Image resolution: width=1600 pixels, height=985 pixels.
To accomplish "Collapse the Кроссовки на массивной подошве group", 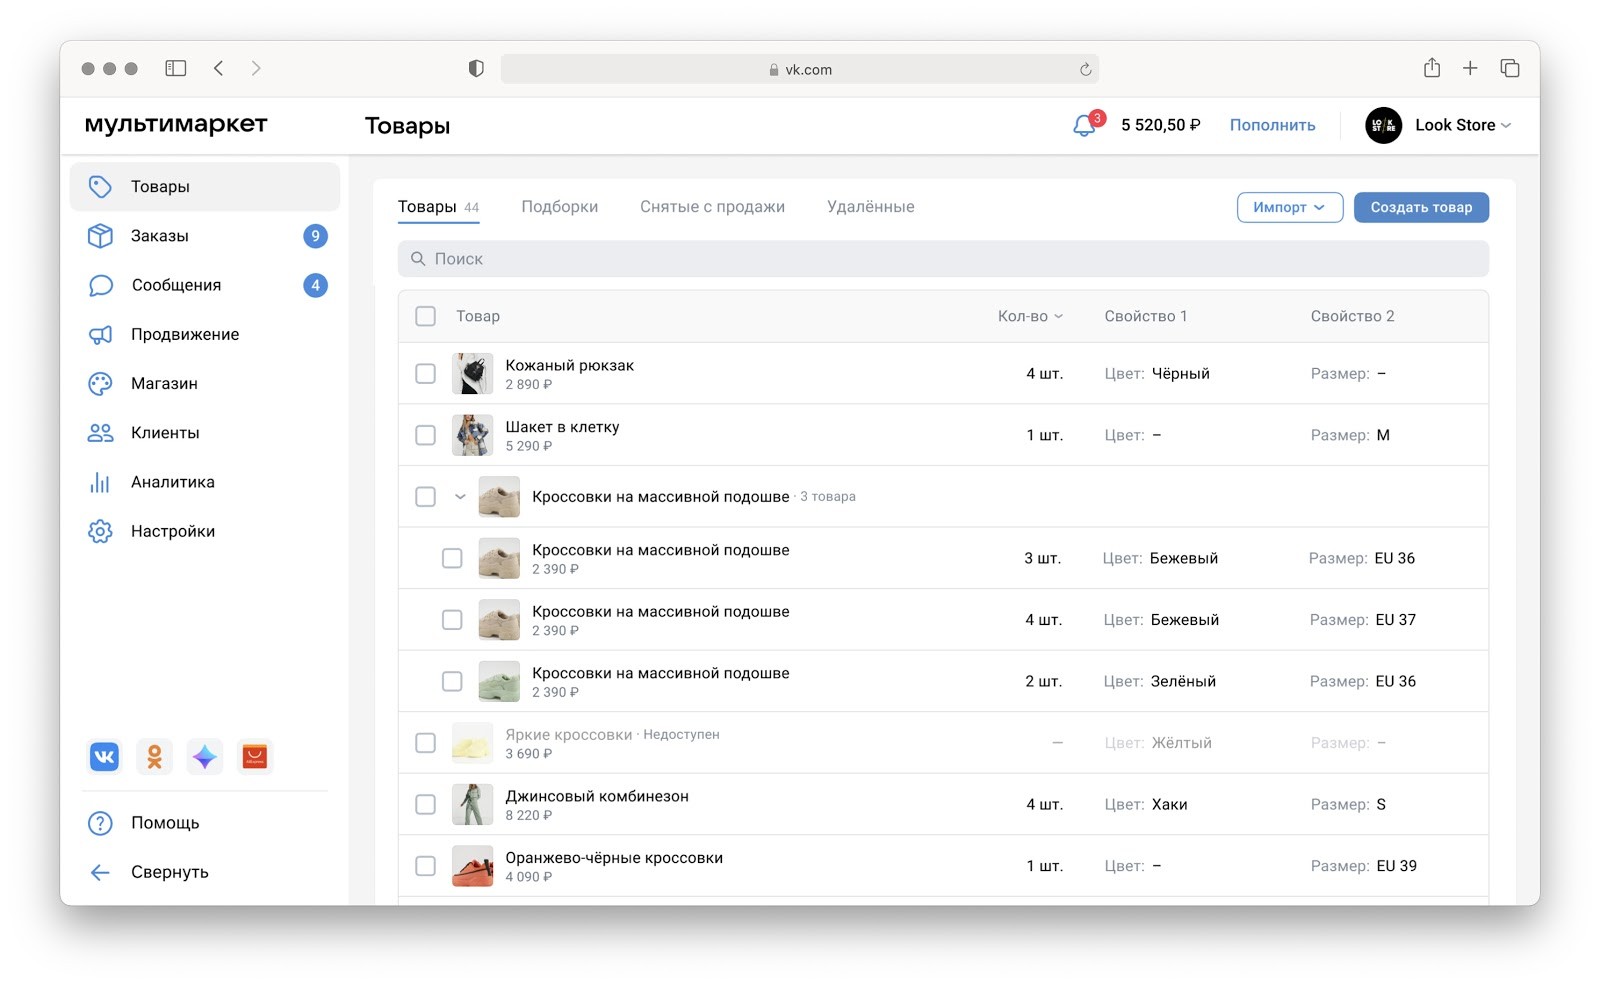I will (460, 497).
